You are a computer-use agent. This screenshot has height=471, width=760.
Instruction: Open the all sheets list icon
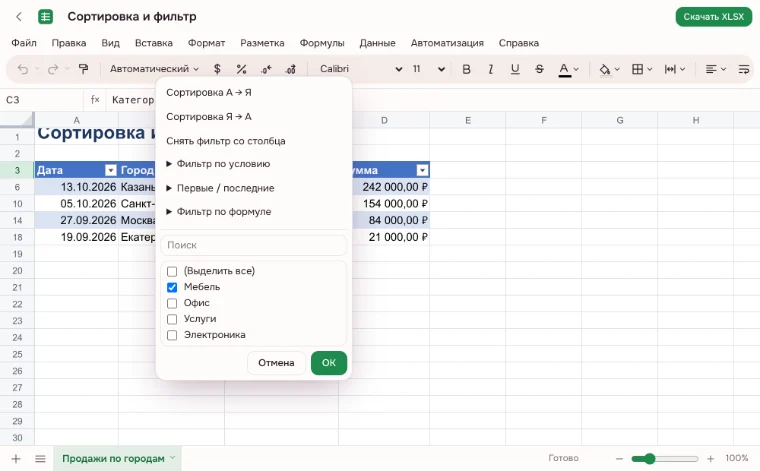point(40,458)
